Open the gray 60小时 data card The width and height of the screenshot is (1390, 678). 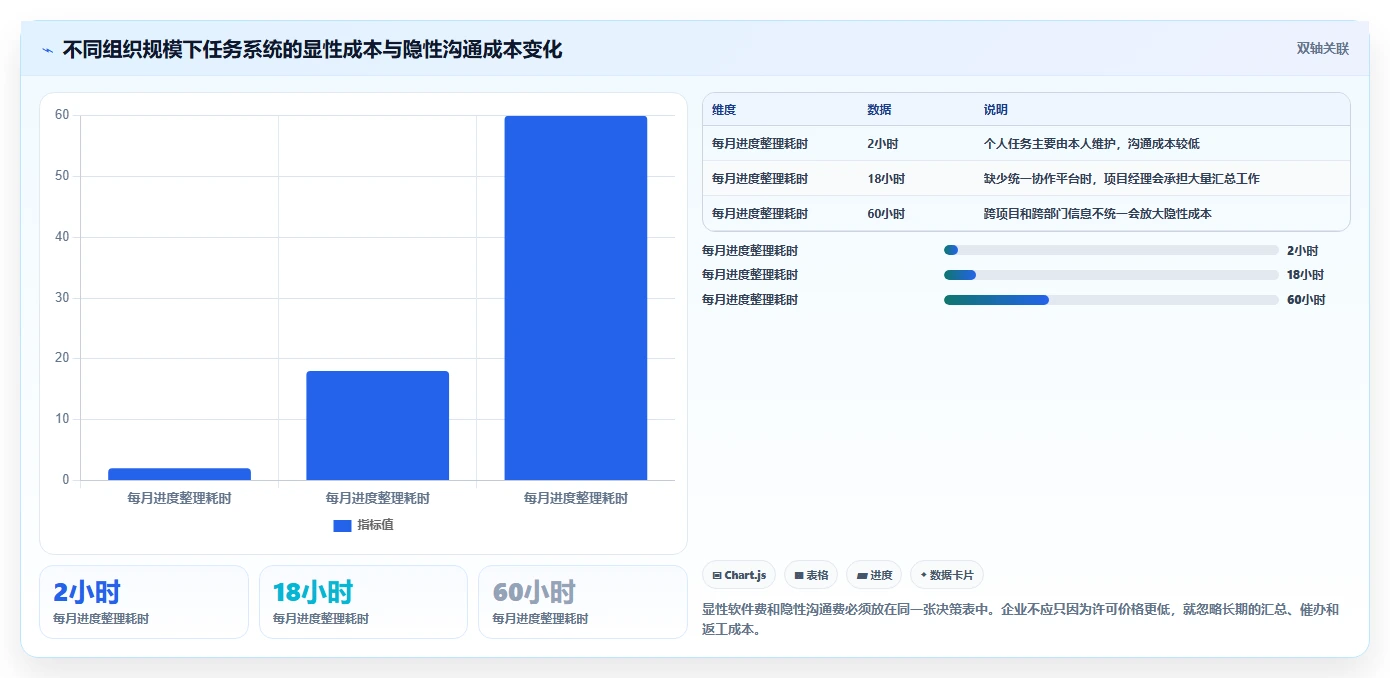583,602
